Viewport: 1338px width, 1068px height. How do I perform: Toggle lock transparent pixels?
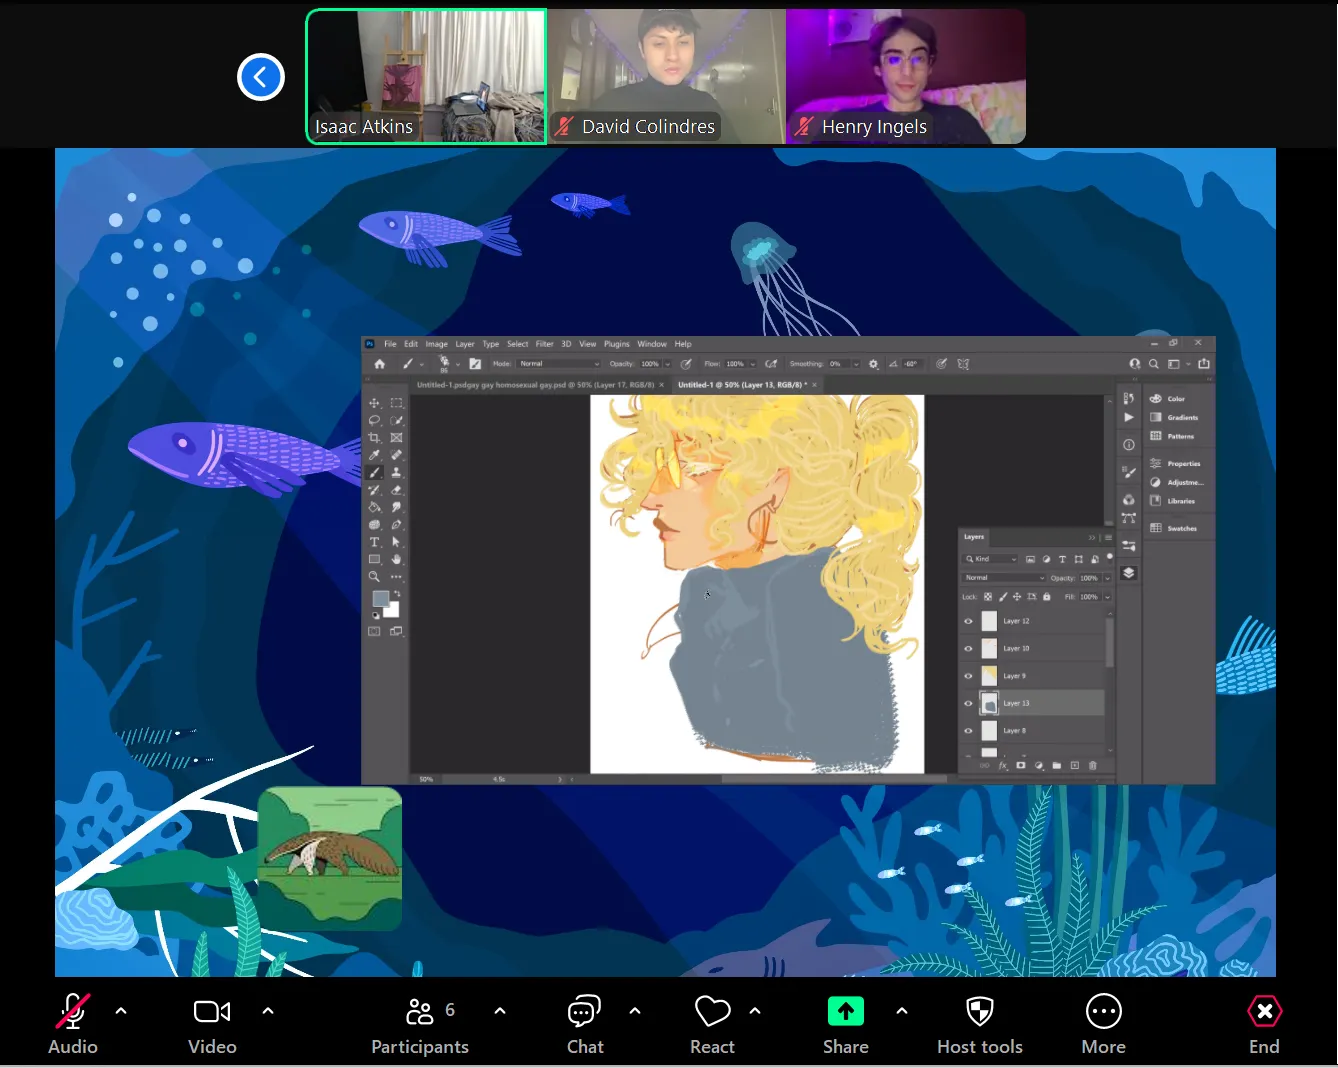pyautogui.click(x=988, y=597)
